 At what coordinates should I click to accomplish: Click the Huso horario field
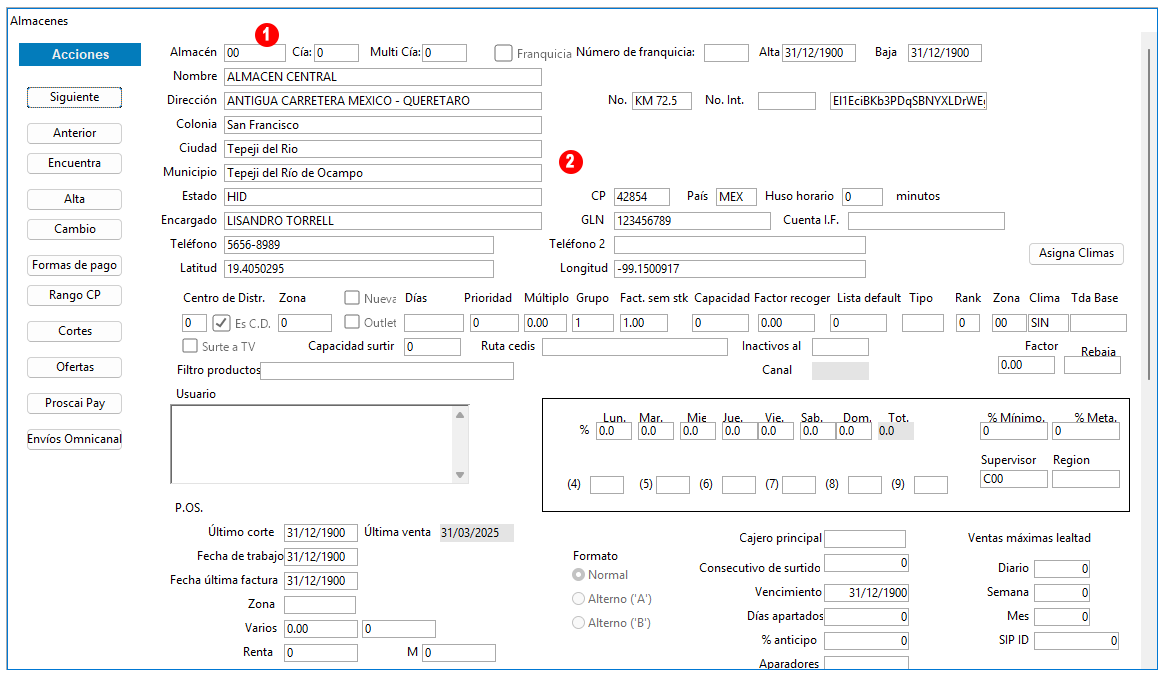863,197
